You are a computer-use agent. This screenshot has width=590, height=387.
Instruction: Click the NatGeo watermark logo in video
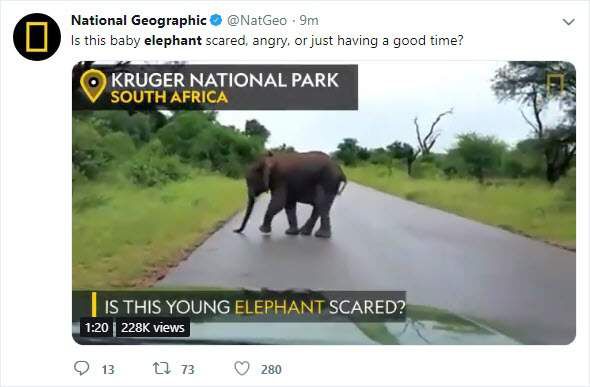pyautogui.click(x=555, y=85)
